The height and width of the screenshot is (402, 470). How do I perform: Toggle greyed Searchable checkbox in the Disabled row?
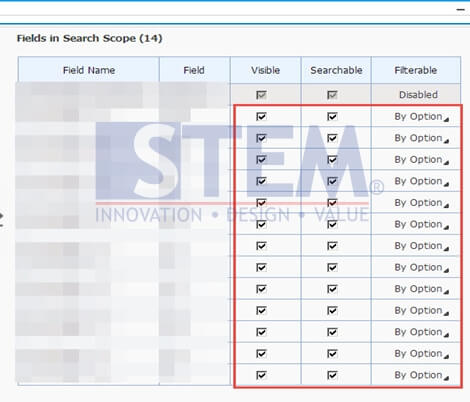point(332,95)
